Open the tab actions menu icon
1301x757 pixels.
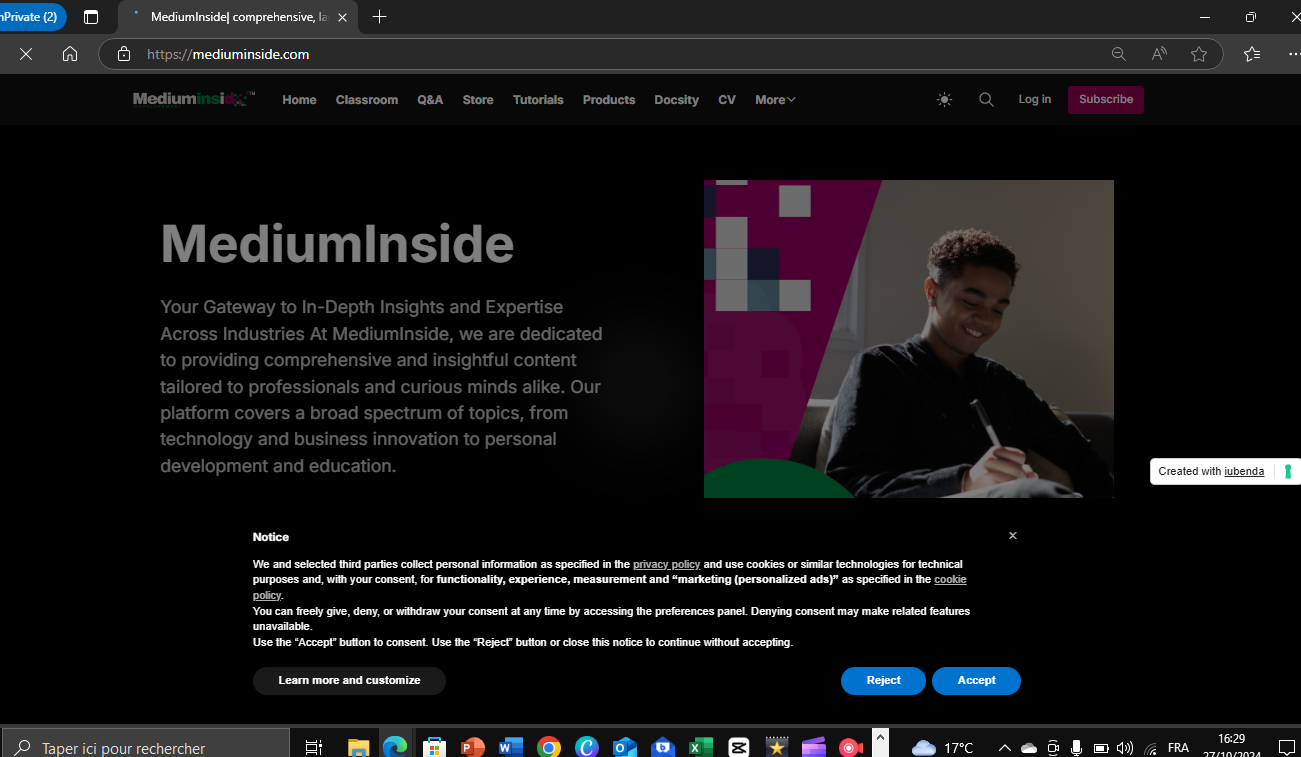pyautogui.click(x=91, y=17)
